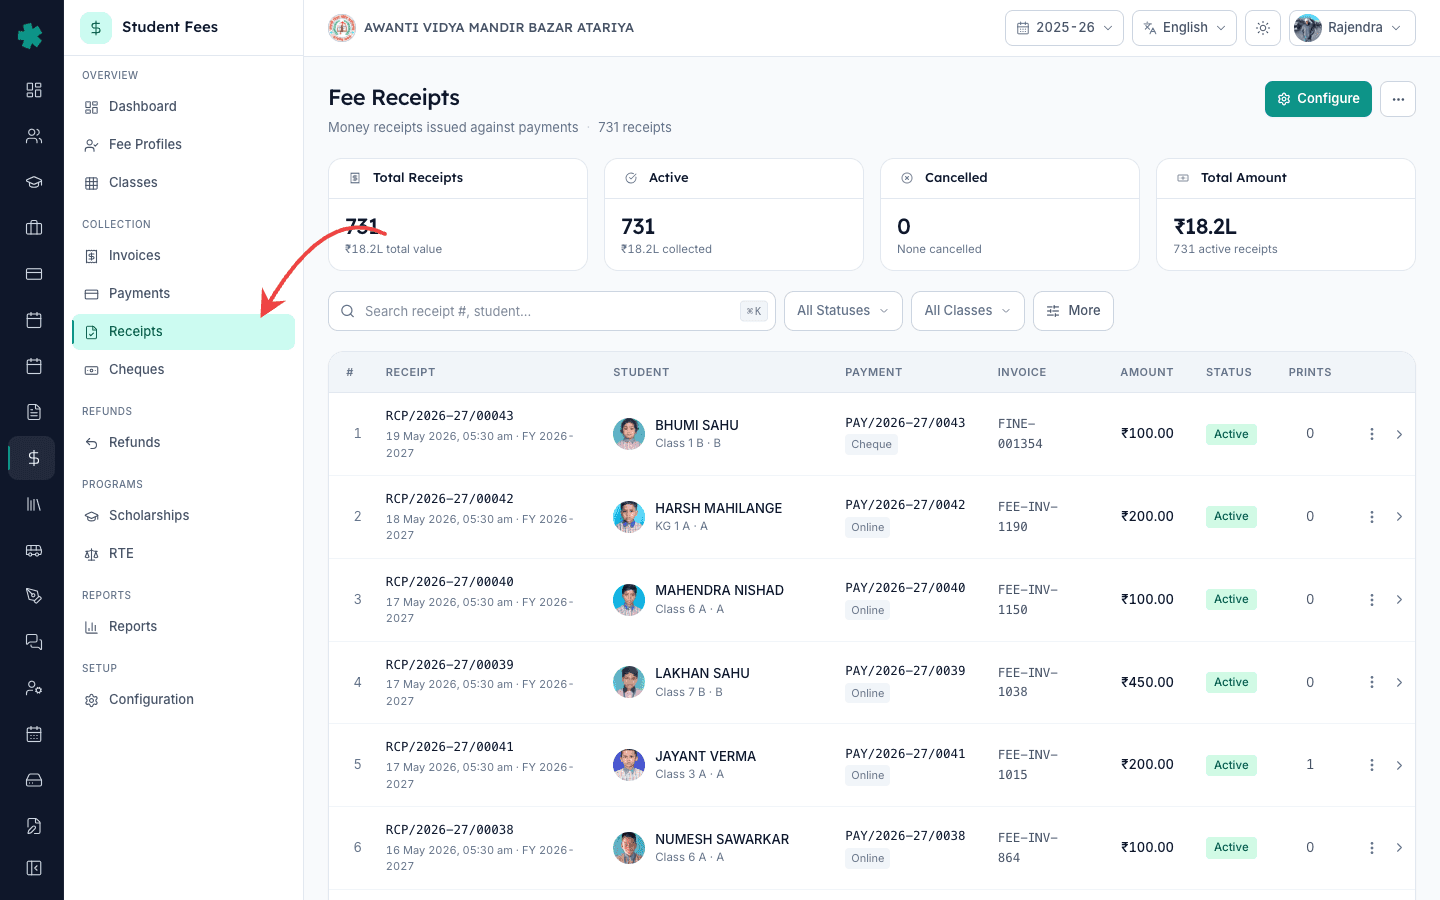
Task: Open the briefcase icon in left rail
Action: [x=34, y=228]
